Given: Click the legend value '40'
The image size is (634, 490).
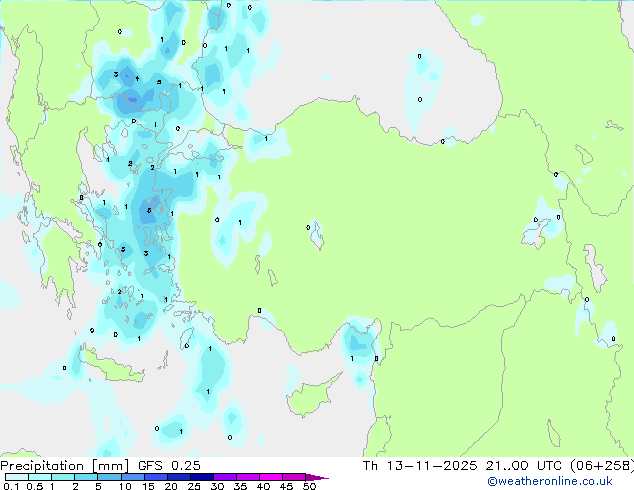Looking at the screenshot, I should [x=263, y=486].
